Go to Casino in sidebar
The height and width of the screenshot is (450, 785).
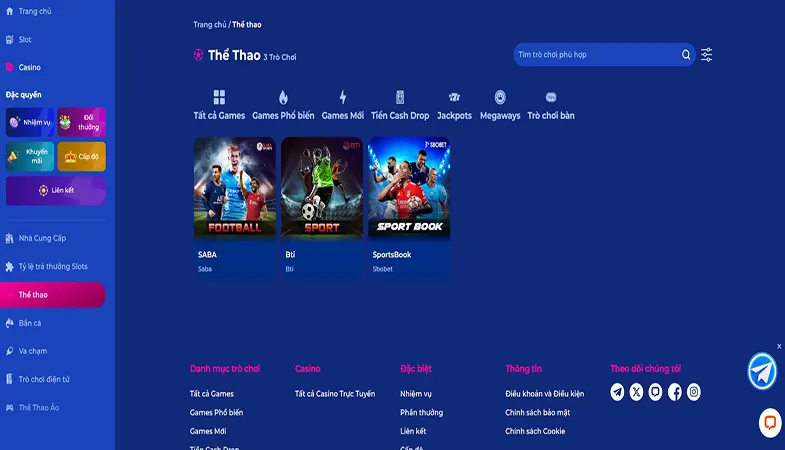pos(23,67)
